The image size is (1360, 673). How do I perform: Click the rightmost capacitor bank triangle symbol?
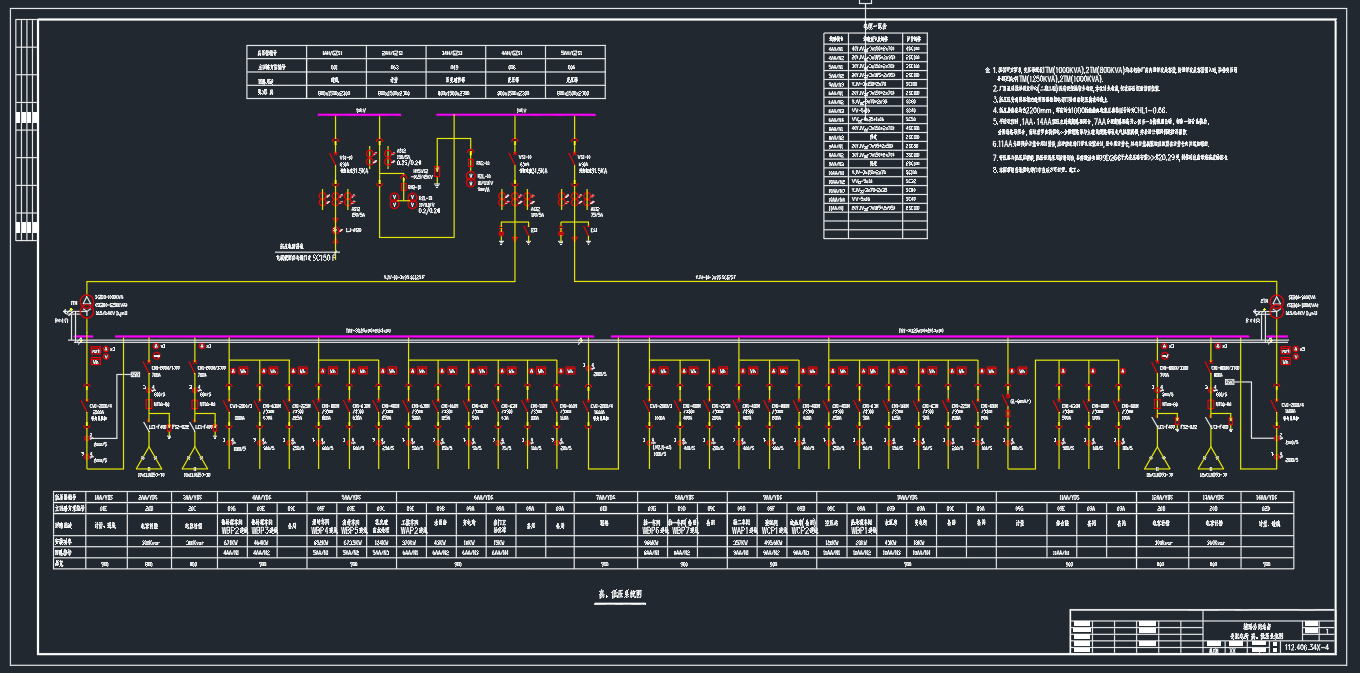click(1211, 459)
